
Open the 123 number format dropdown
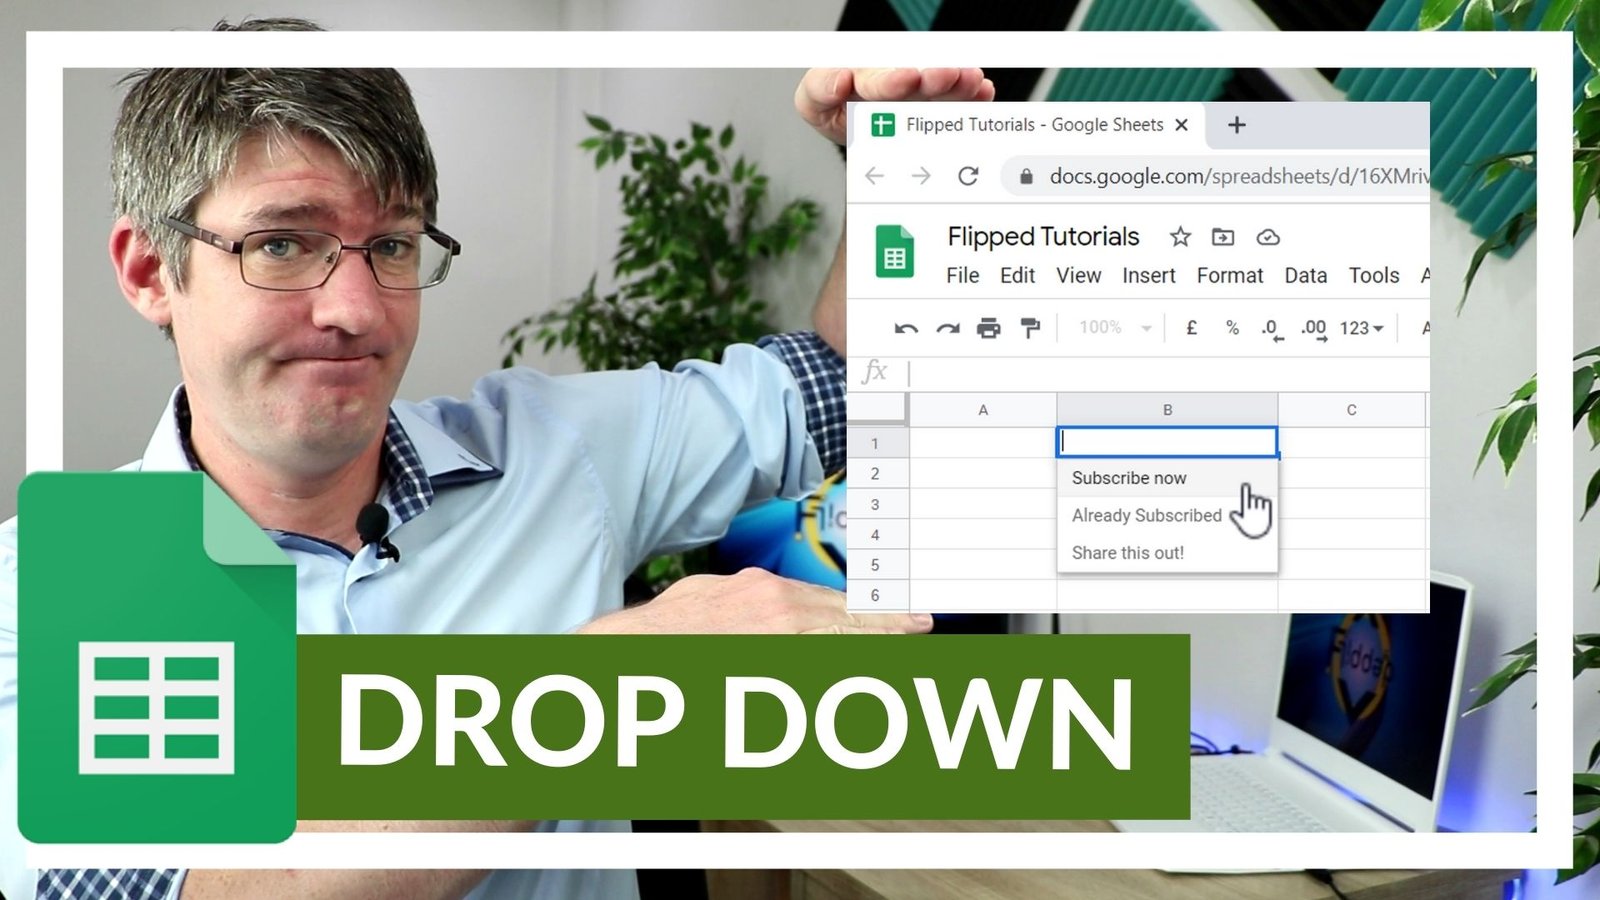(1360, 327)
